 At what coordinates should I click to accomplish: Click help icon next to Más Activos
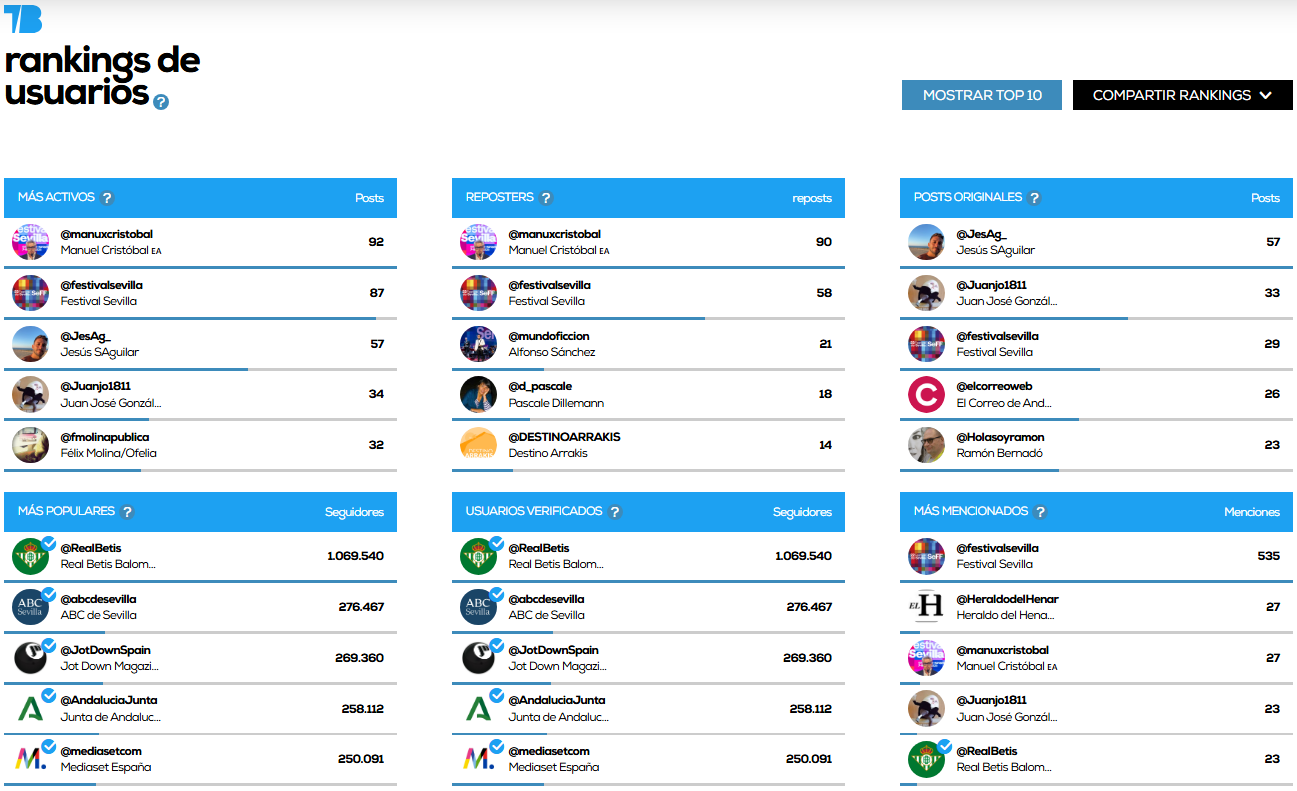[108, 198]
